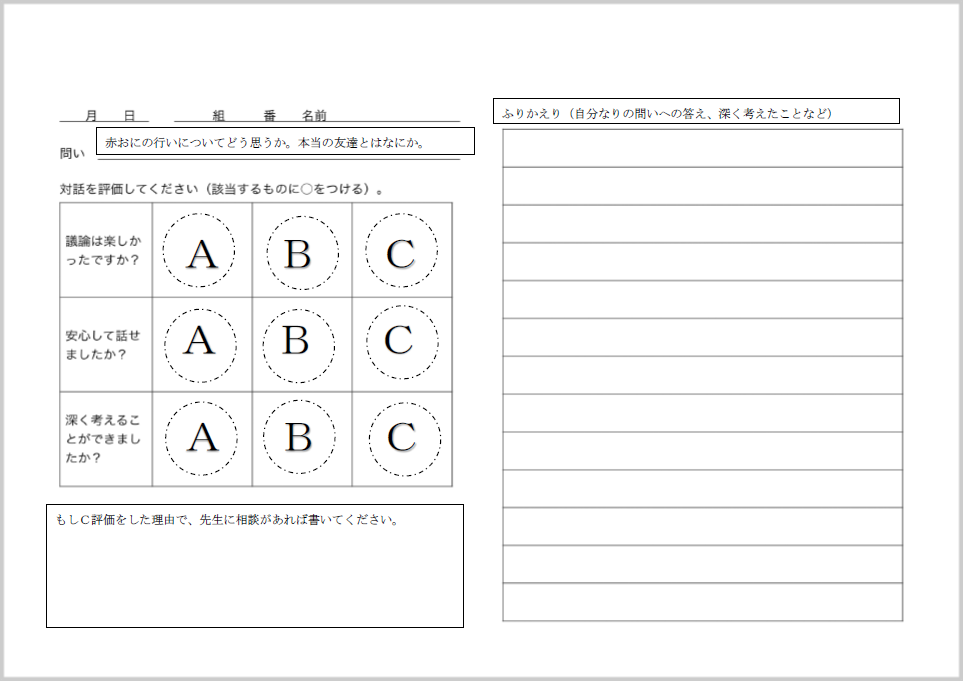
Task: Click the 問い text box about 赤おに
Action: pyautogui.click(x=286, y=141)
